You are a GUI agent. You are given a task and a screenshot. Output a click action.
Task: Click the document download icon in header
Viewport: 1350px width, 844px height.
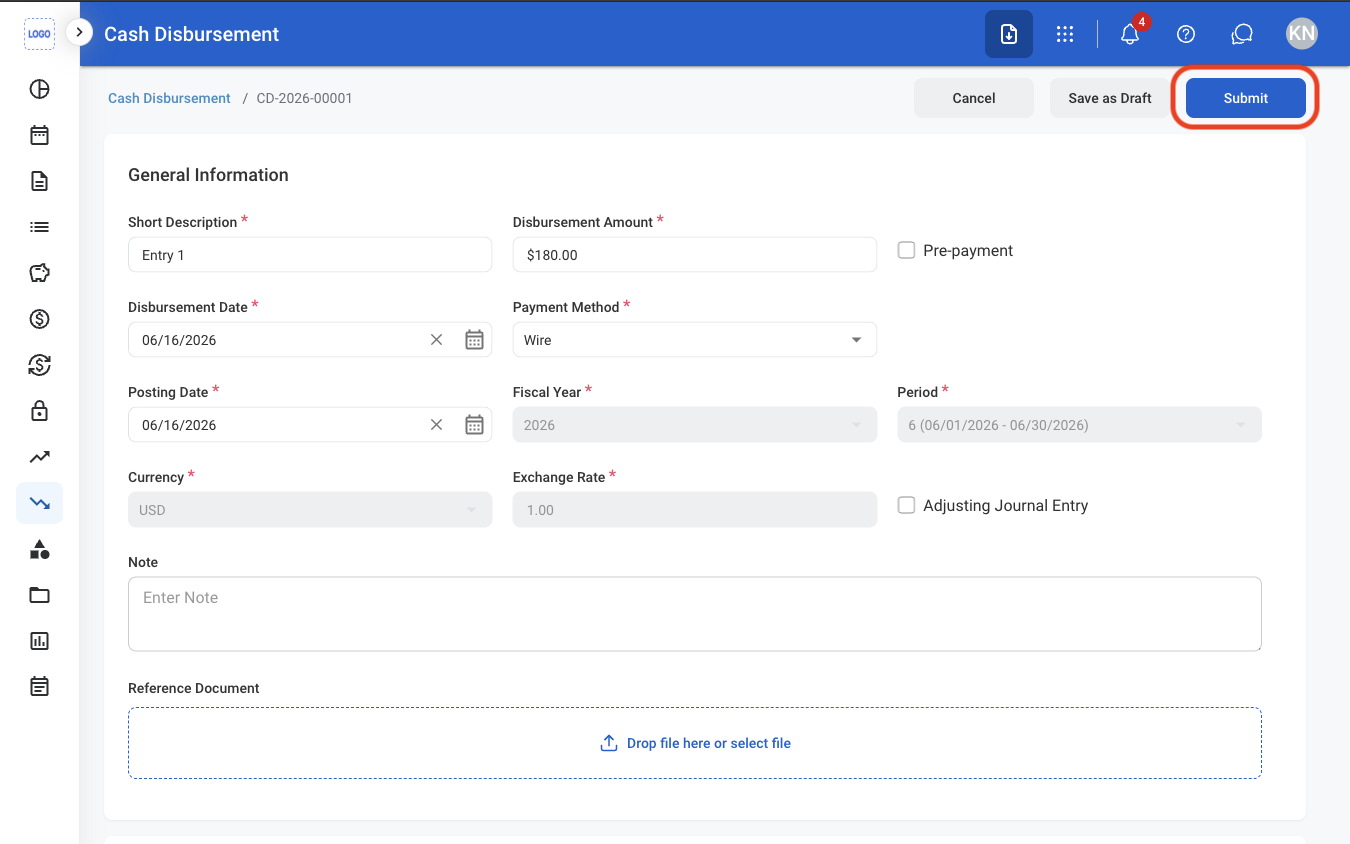coord(1009,34)
